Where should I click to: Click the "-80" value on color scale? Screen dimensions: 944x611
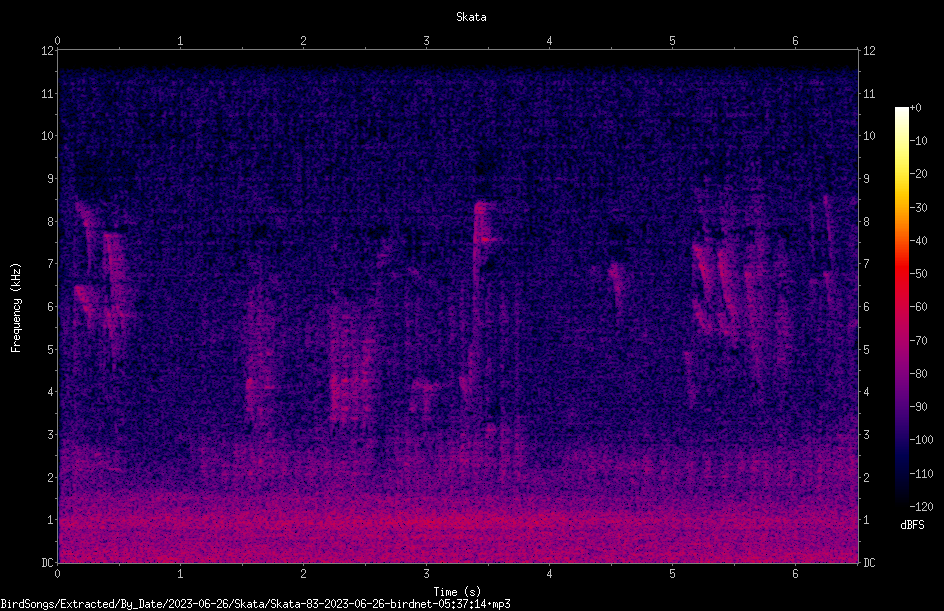(x=918, y=374)
